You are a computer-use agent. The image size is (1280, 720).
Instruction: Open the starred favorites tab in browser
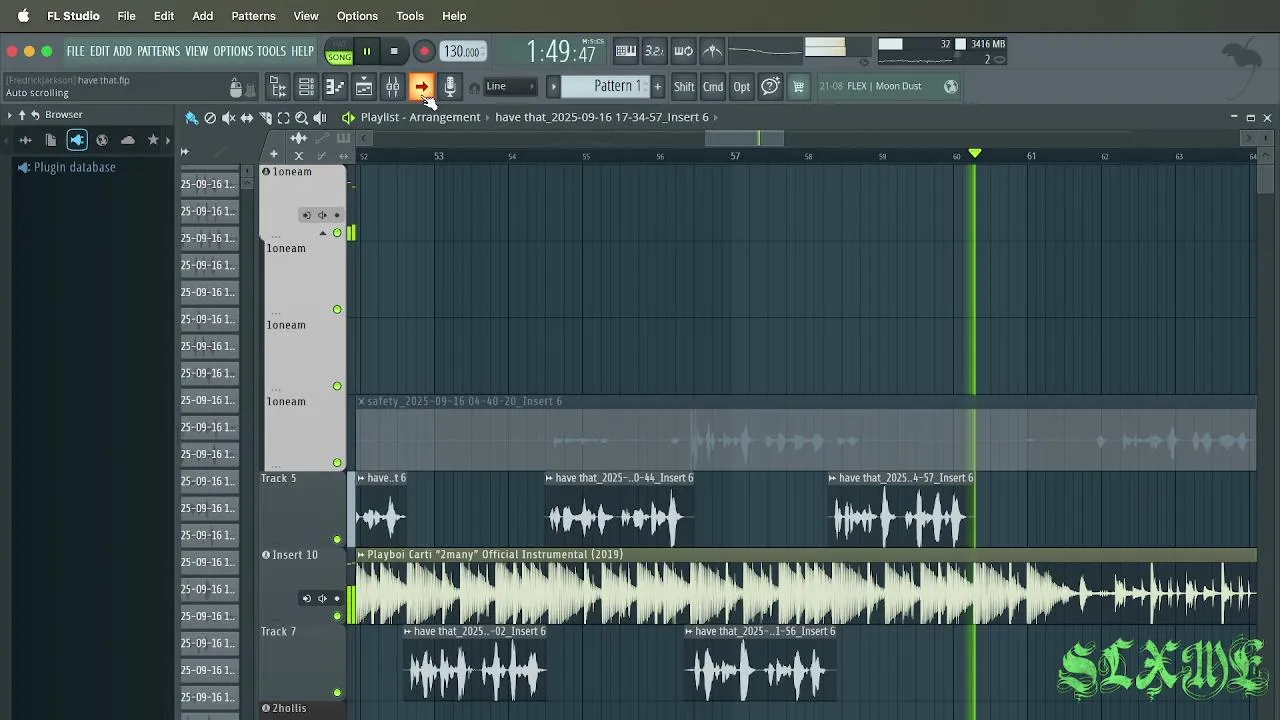click(153, 140)
